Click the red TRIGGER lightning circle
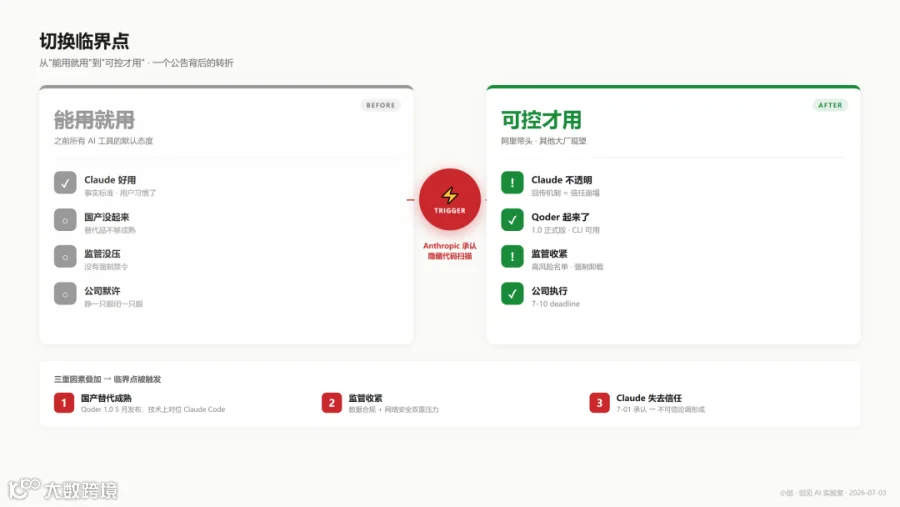The width and height of the screenshot is (900, 507). pyautogui.click(x=449, y=199)
